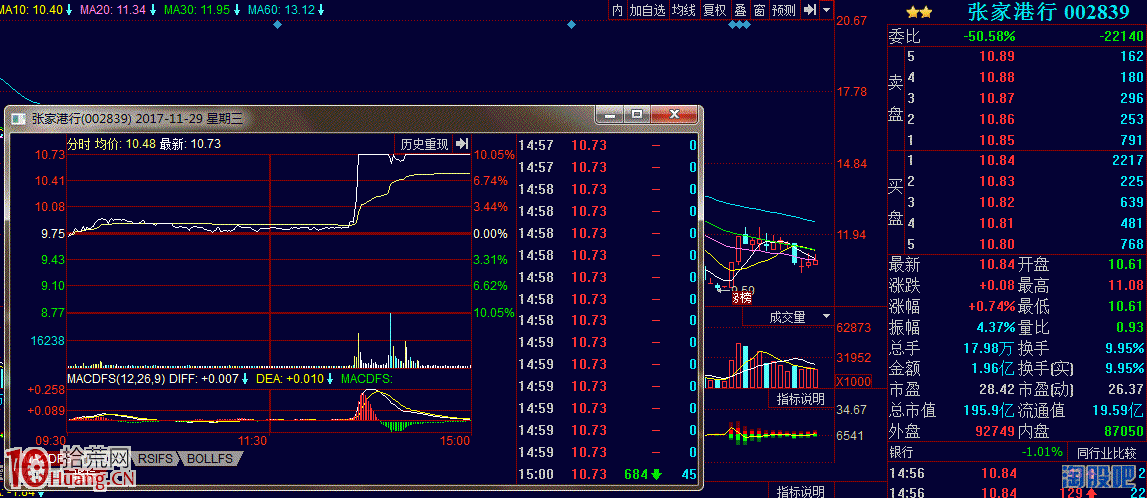The height and width of the screenshot is (498, 1147).
Task: Open the top toolbar dropdown triangle
Action: tap(826, 10)
